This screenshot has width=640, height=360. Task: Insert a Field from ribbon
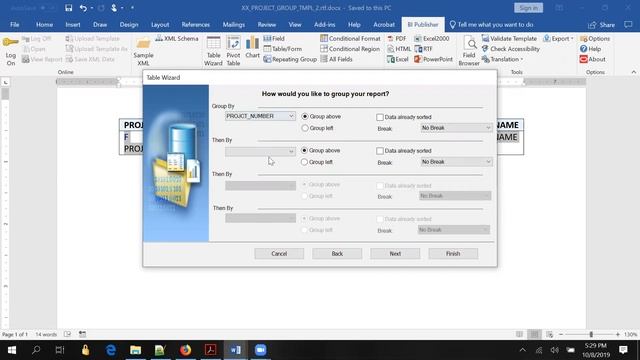coord(274,38)
